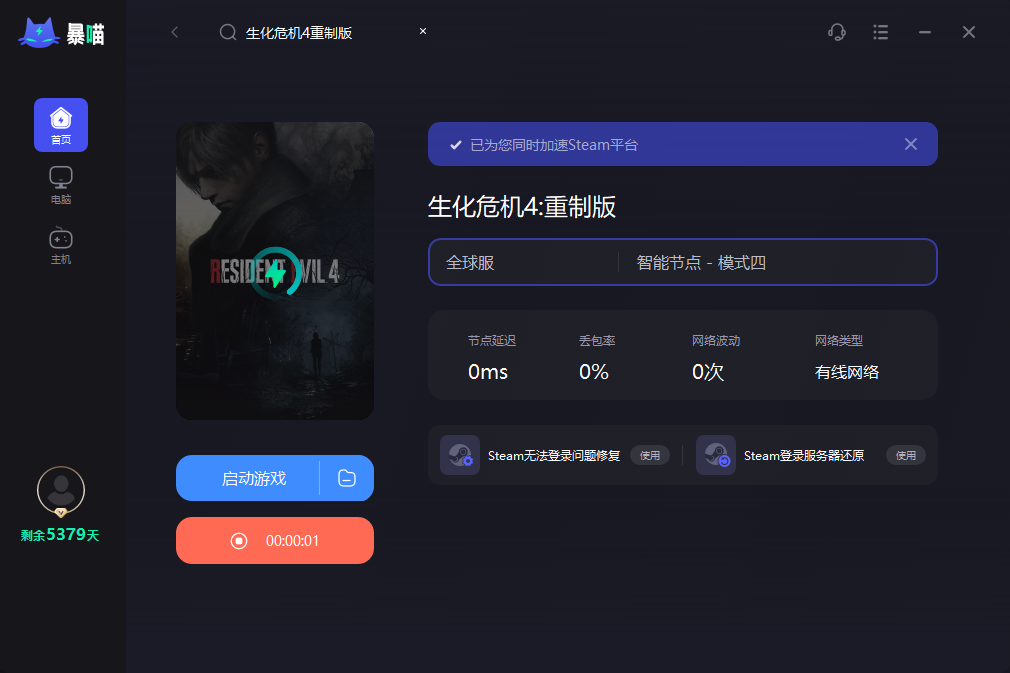The image size is (1010, 673).
Task: Click the search magnifier icon
Action: pyautogui.click(x=228, y=32)
